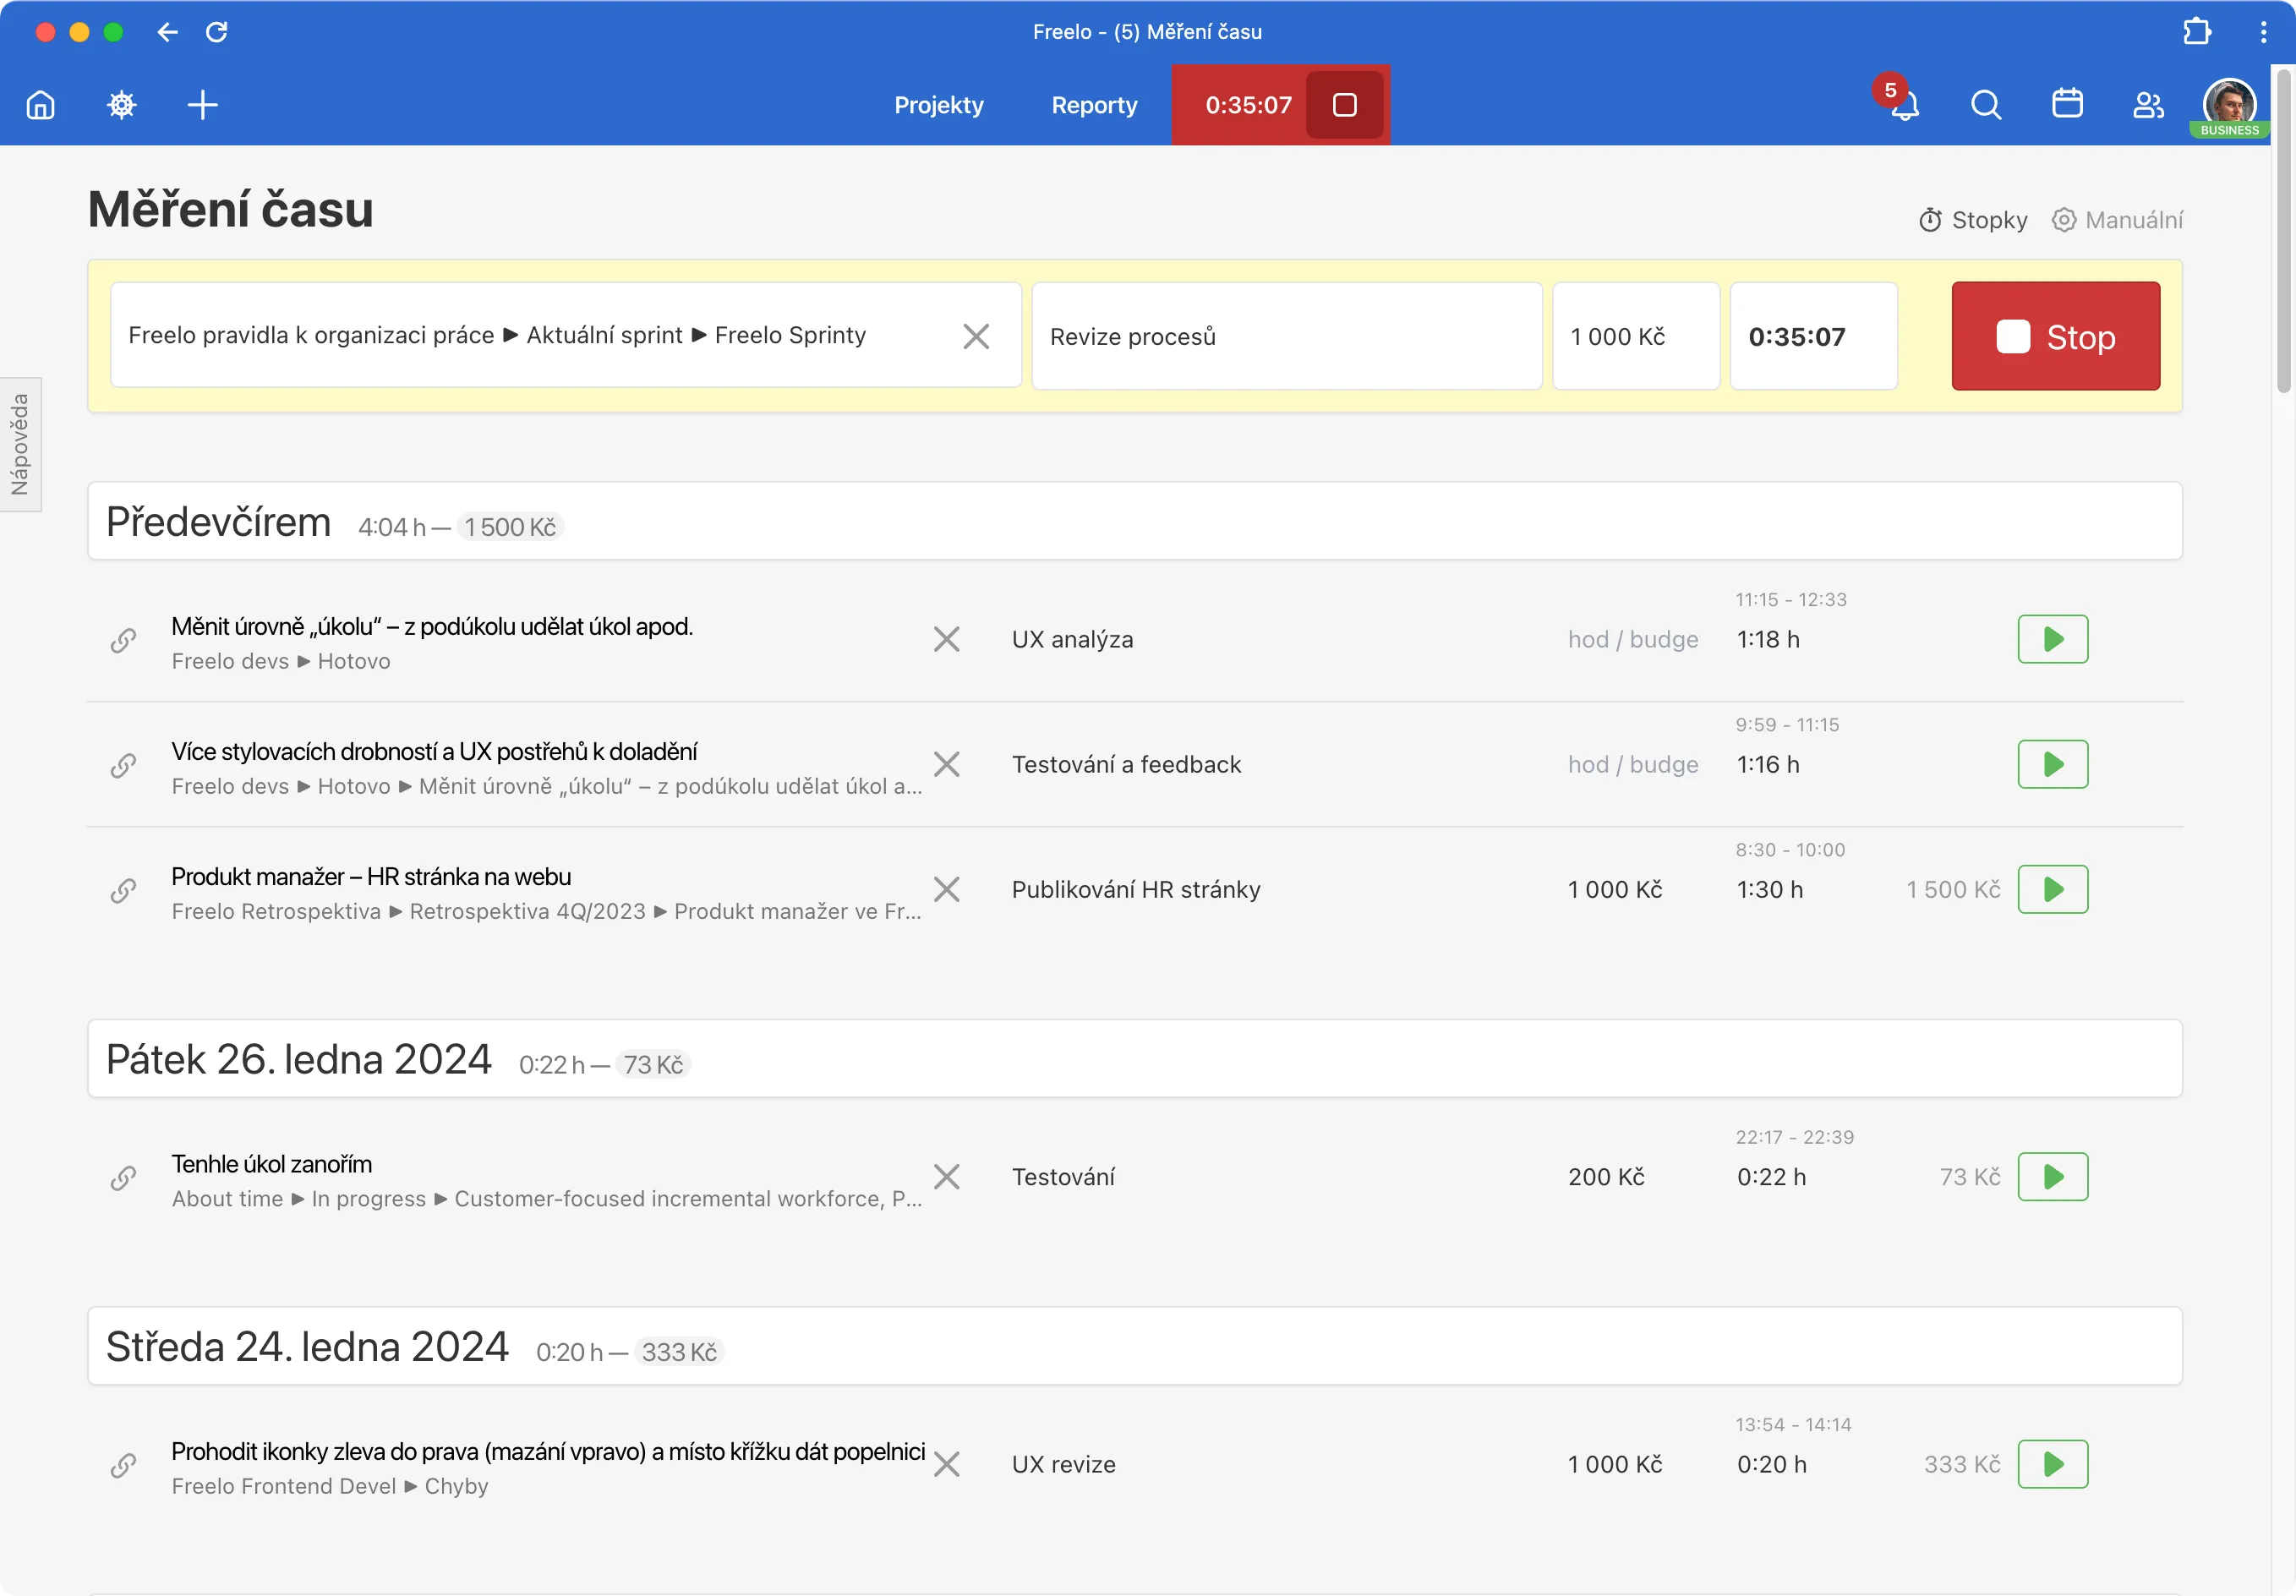Stop the running timer in the top bar
The image size is (2296, 1596).
coord(1345,105)
